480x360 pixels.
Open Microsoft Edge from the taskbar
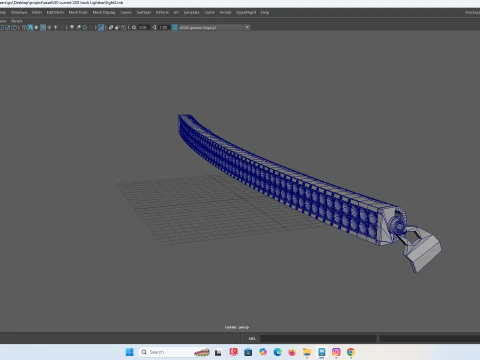277,352
